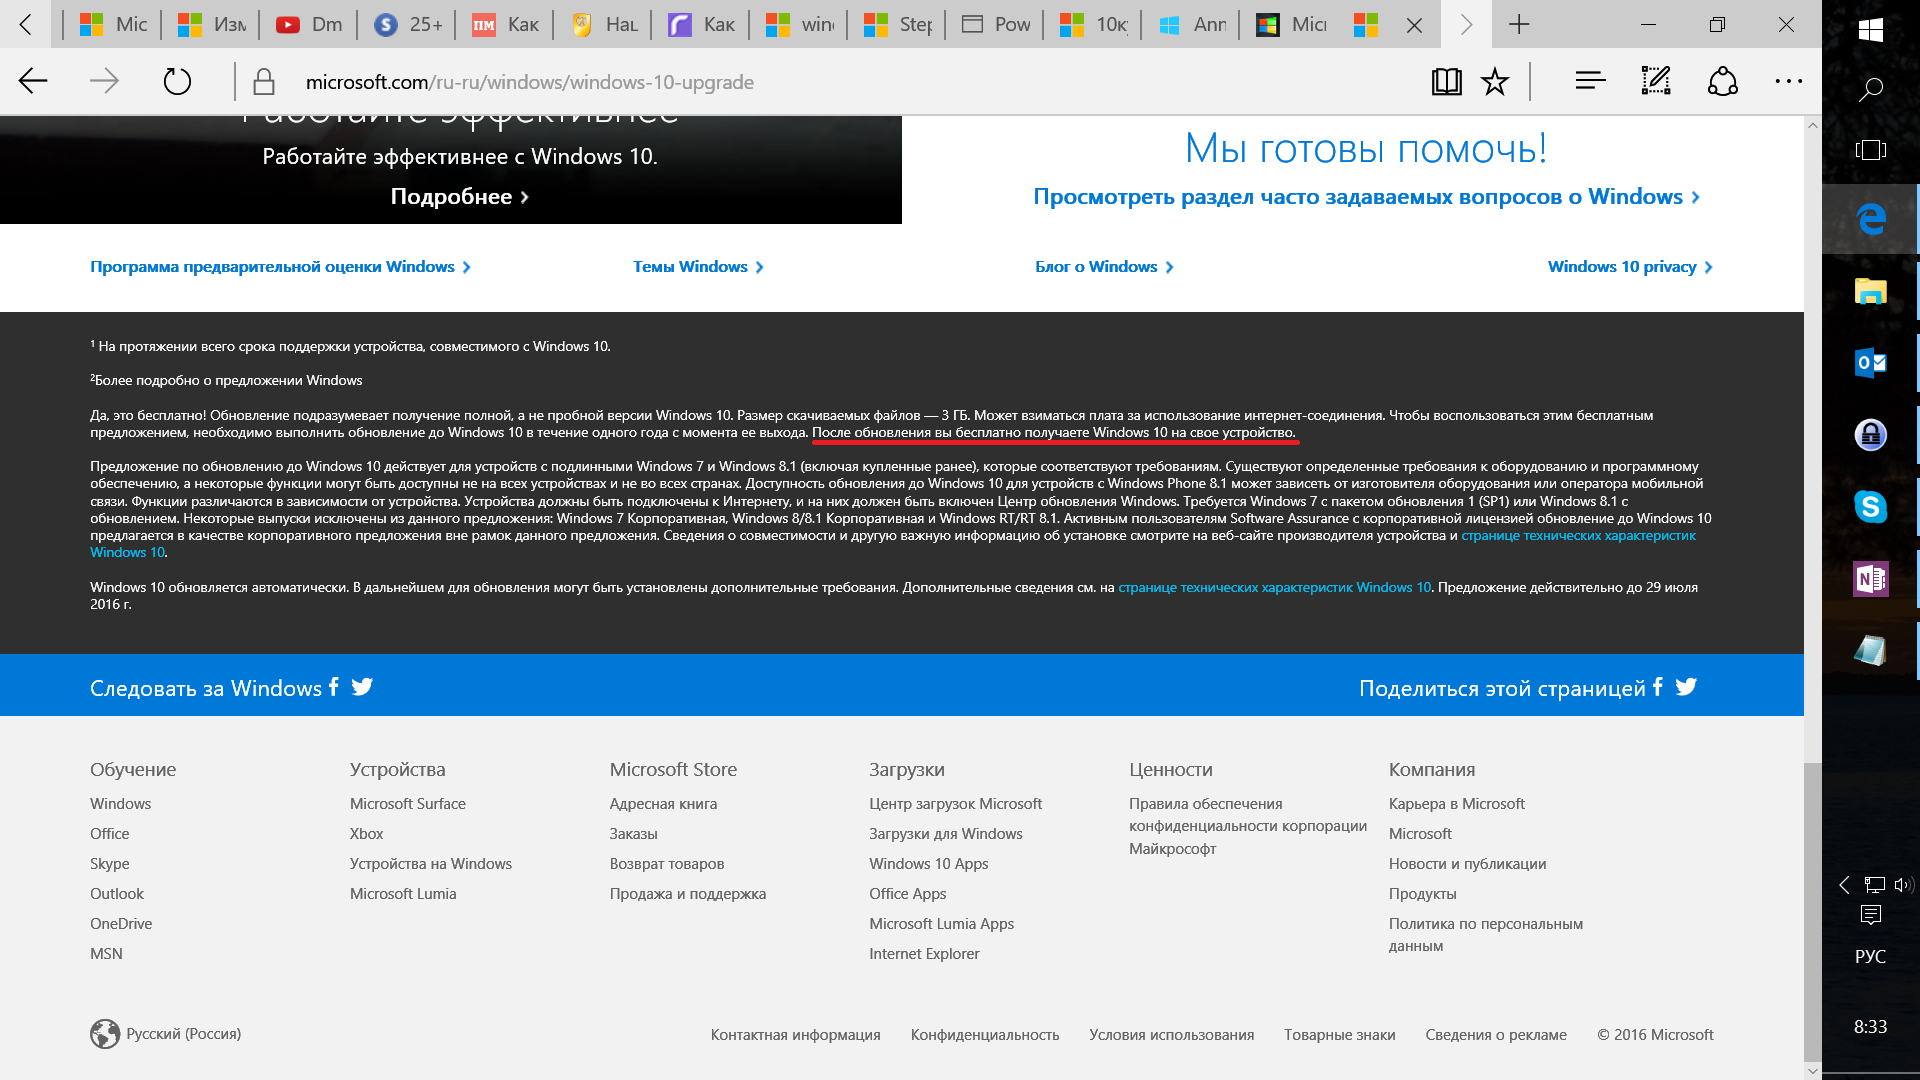Click the back navigation arrow button
Viewport: 1920px width, 1080px height.
pyautogui.click(x=32, y=80)
